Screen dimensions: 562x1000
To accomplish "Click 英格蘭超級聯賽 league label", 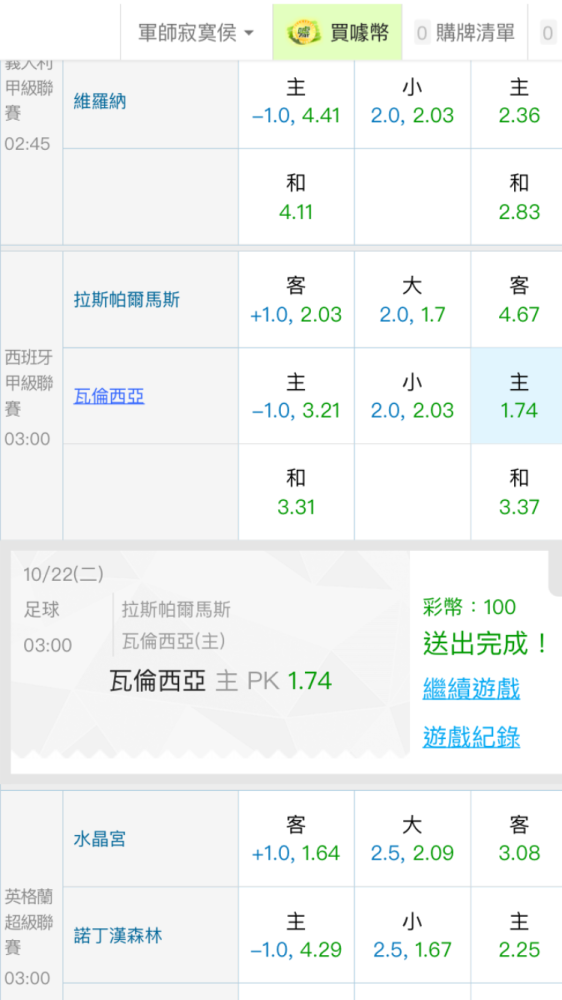I will (x=29, y=922).
